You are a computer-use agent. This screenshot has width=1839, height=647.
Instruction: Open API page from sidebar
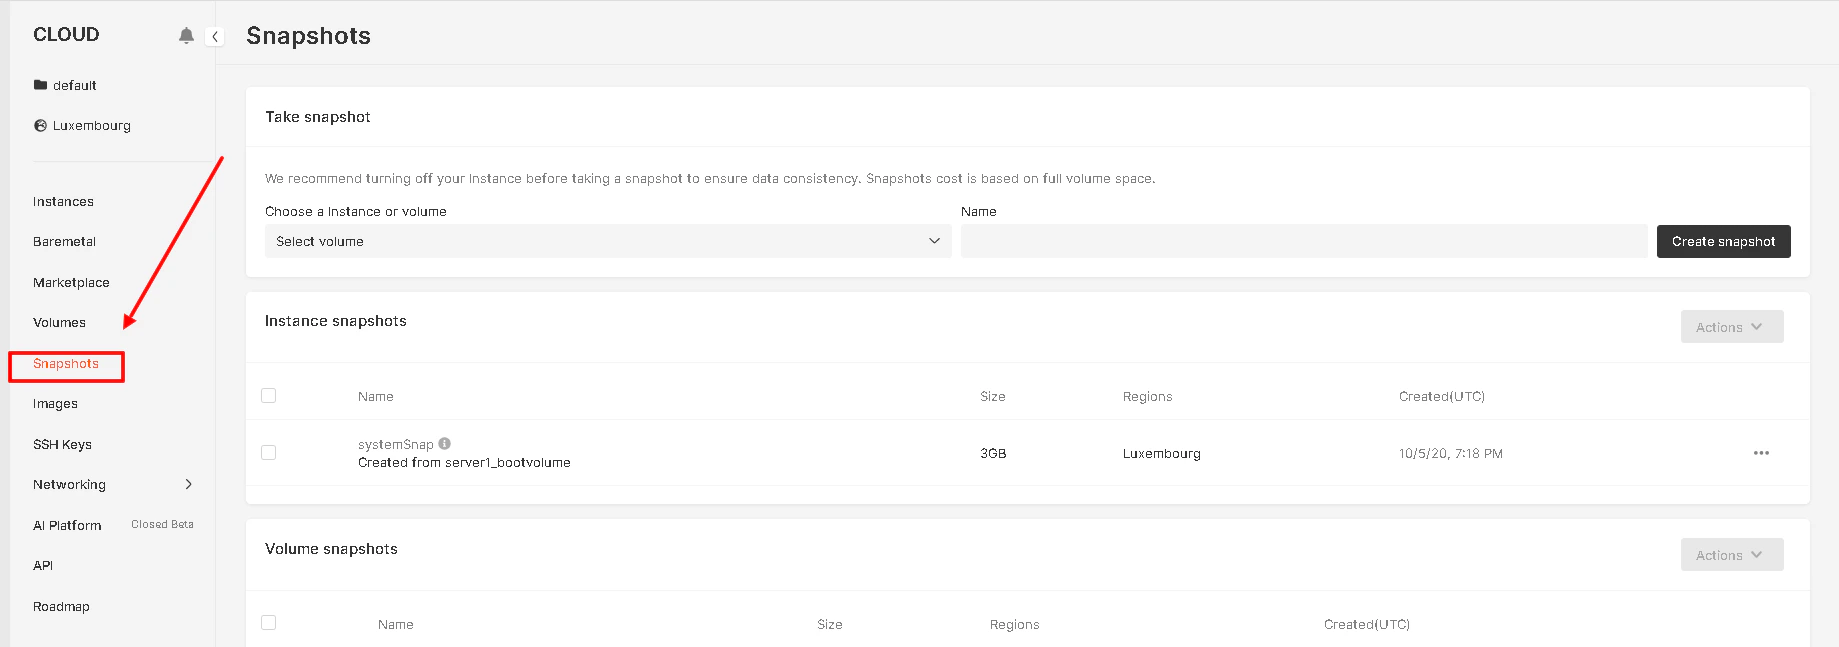43,565
